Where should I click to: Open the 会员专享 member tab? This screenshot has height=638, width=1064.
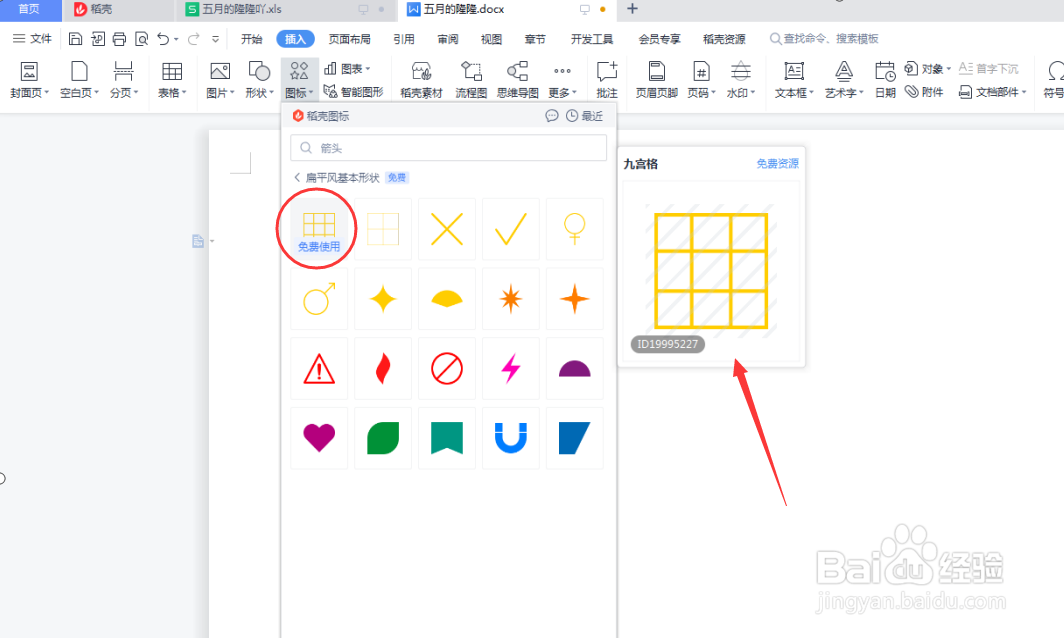click(x=660, y=39)
